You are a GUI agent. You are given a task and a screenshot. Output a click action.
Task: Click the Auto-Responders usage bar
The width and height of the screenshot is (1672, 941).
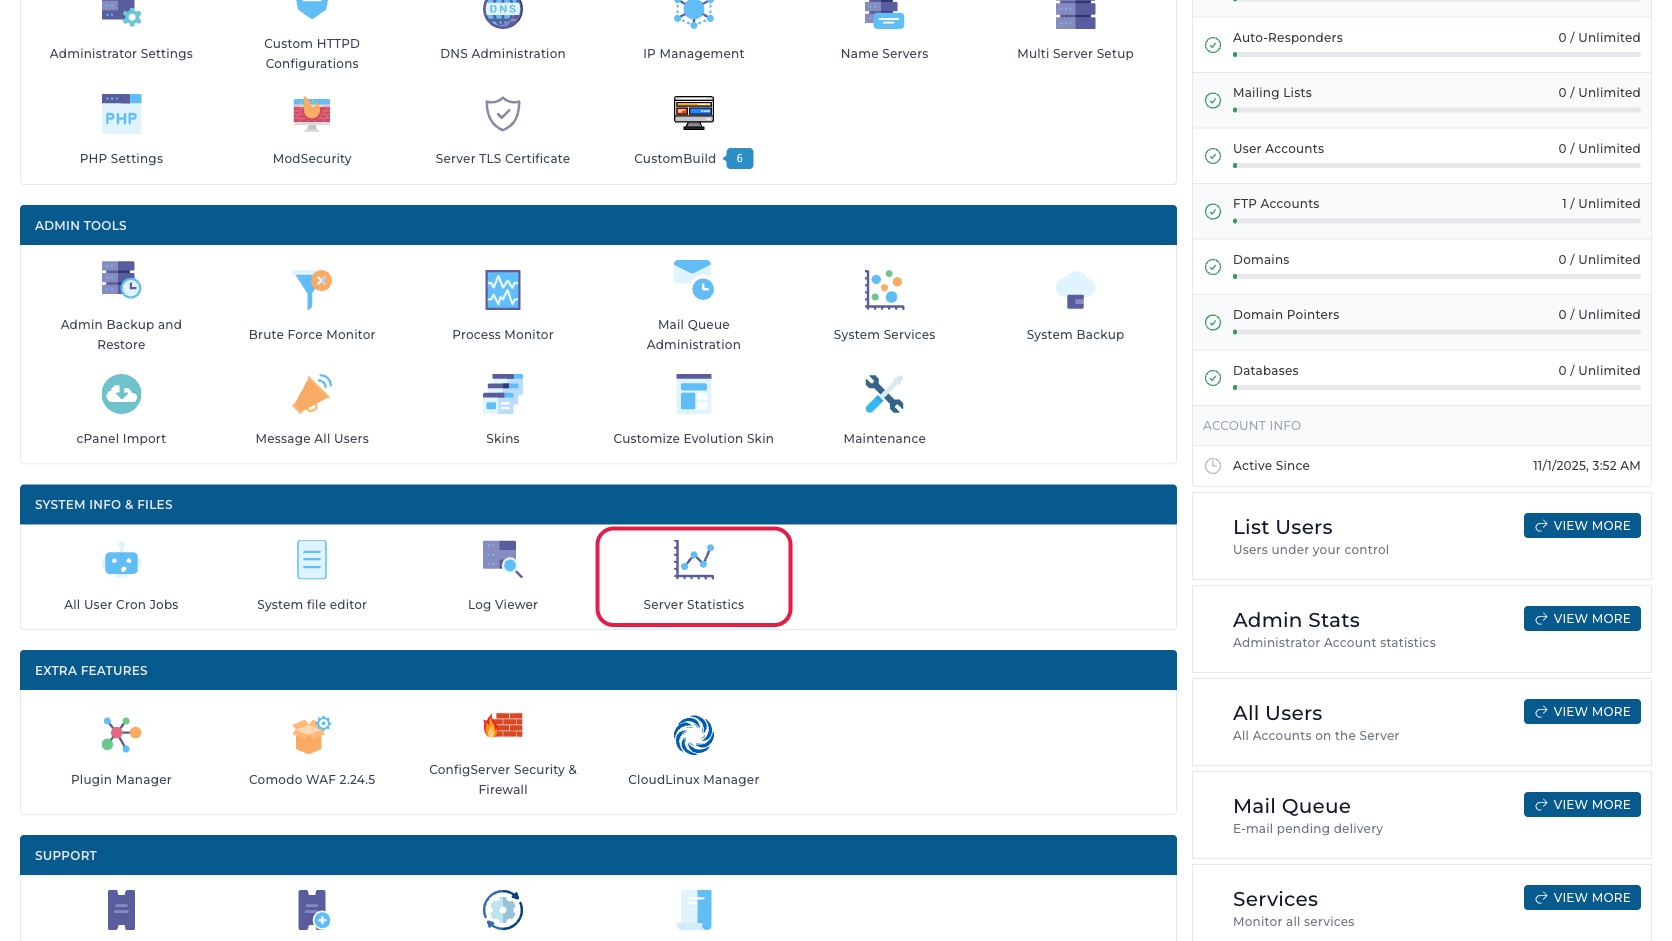coord(1437,54)
